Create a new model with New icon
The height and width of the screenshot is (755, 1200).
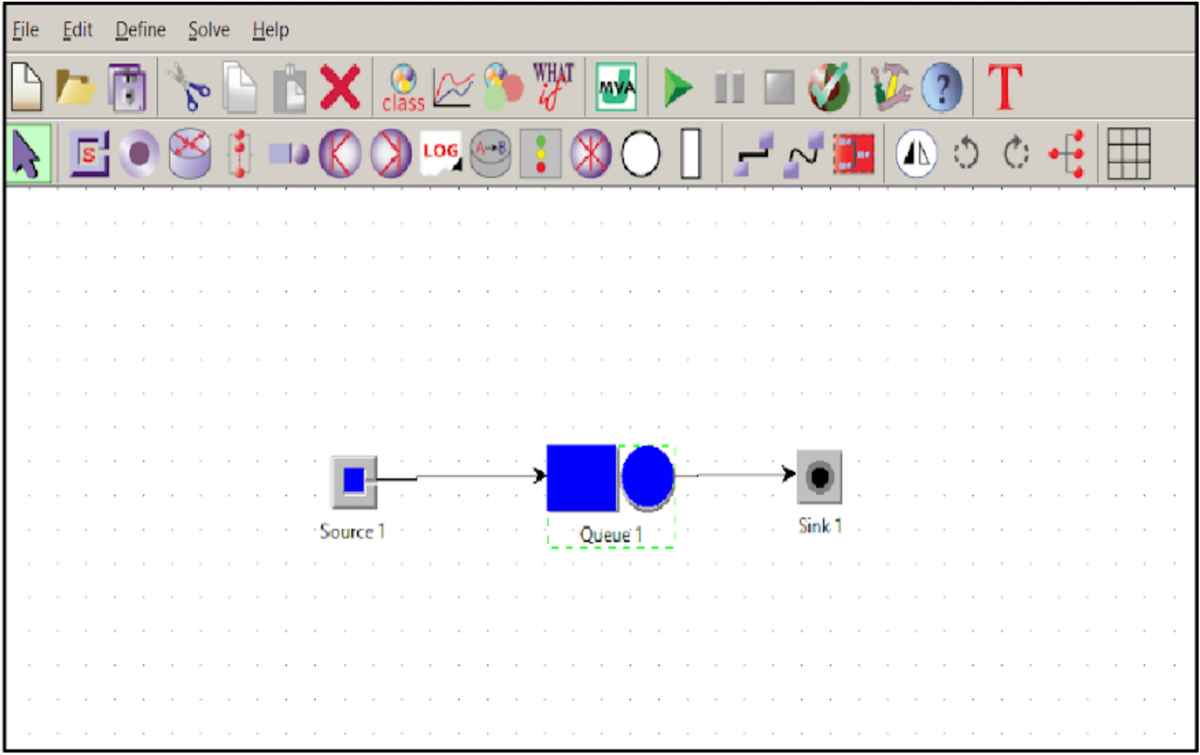26,88
